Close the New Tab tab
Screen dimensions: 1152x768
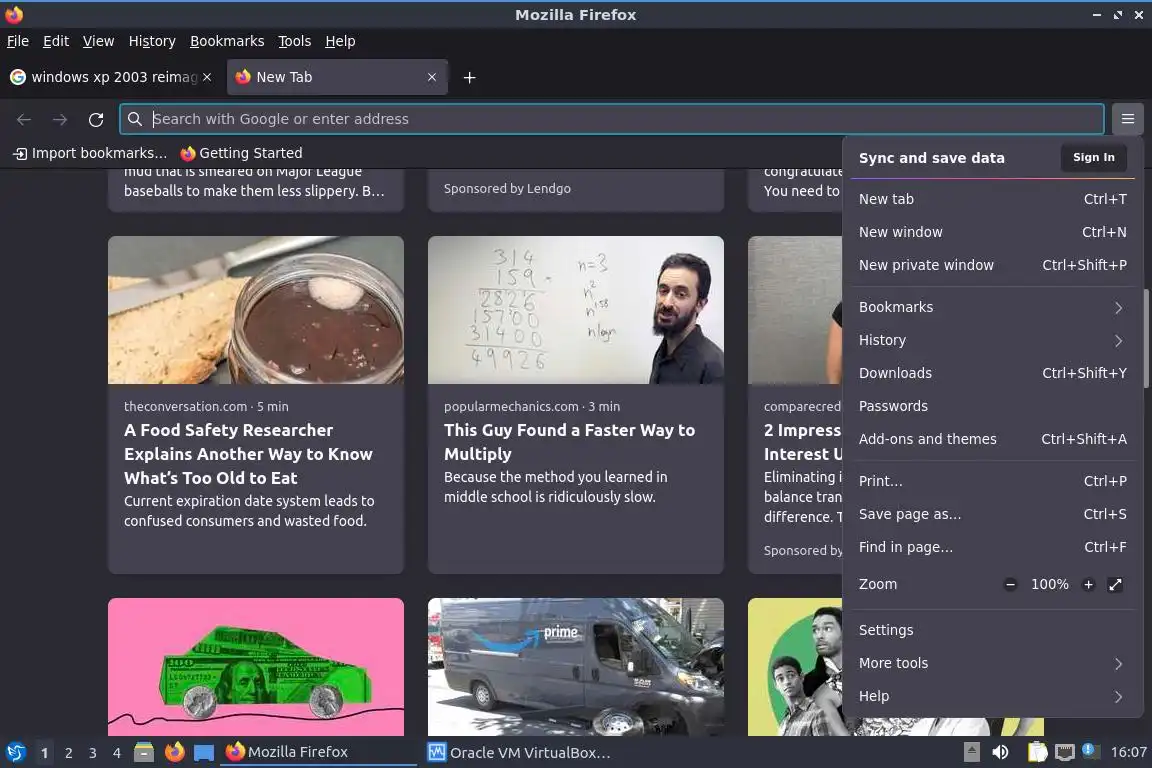[x=432, y=77]
